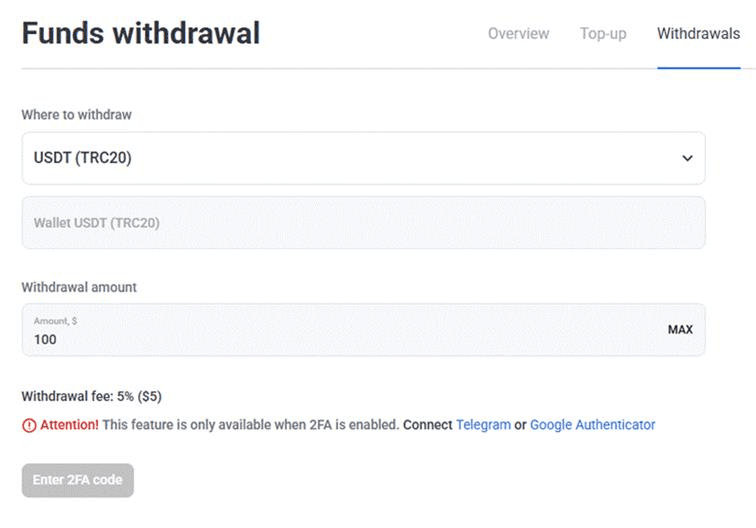756x528 pixels.
Task: Open the Top-up tab
Action: coord(603,34)
